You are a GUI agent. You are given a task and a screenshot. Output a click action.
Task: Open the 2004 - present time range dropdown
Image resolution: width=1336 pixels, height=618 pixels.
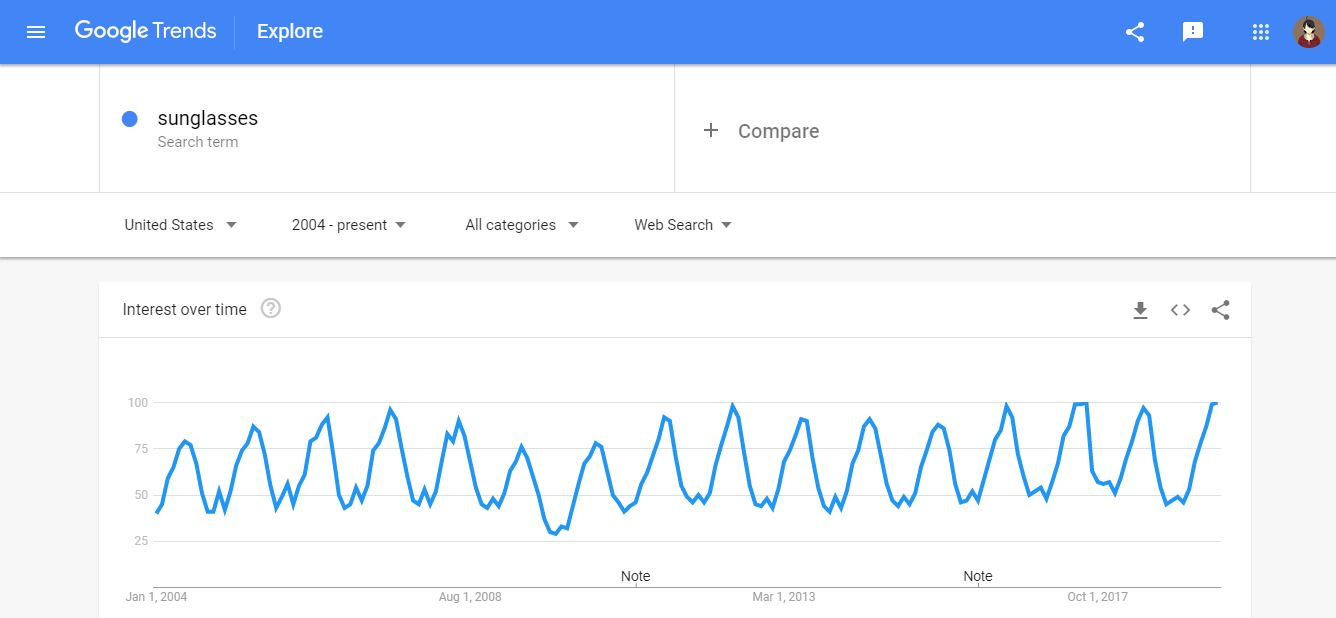click(x=348, y=225)
